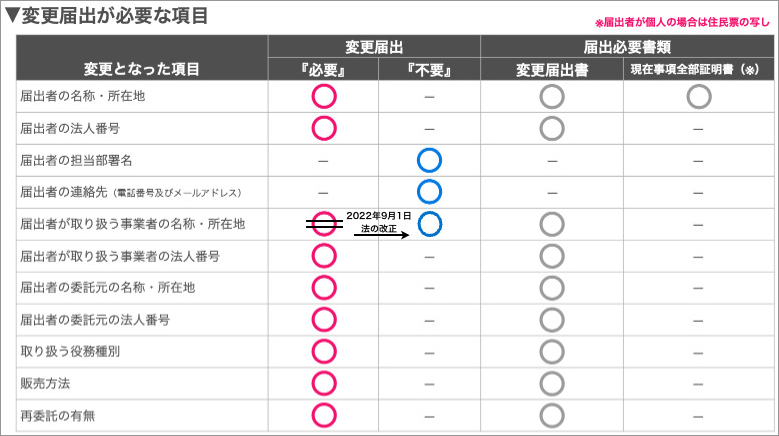The image size is (779, 436).
Task: Click pink circle in 届出者の法人番号 row
Action: tap(324, 128)
